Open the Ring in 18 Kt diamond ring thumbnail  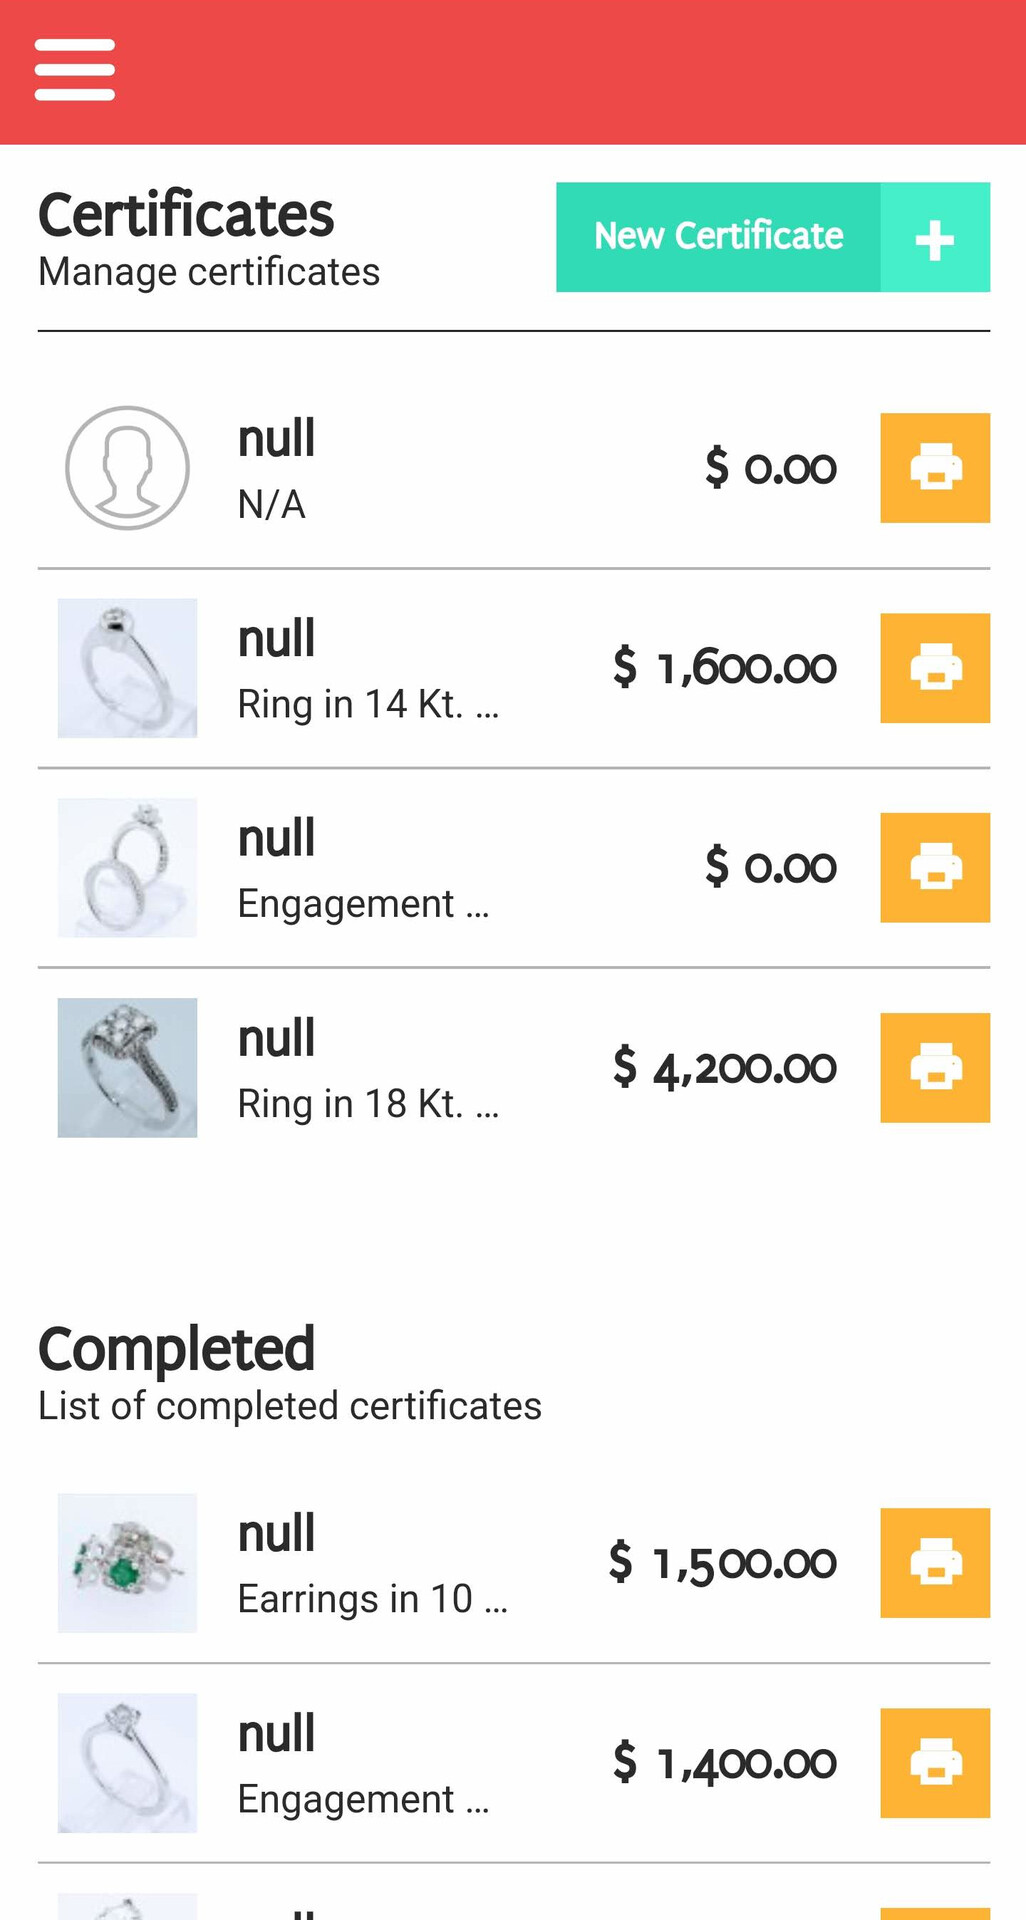point(127,1068)
